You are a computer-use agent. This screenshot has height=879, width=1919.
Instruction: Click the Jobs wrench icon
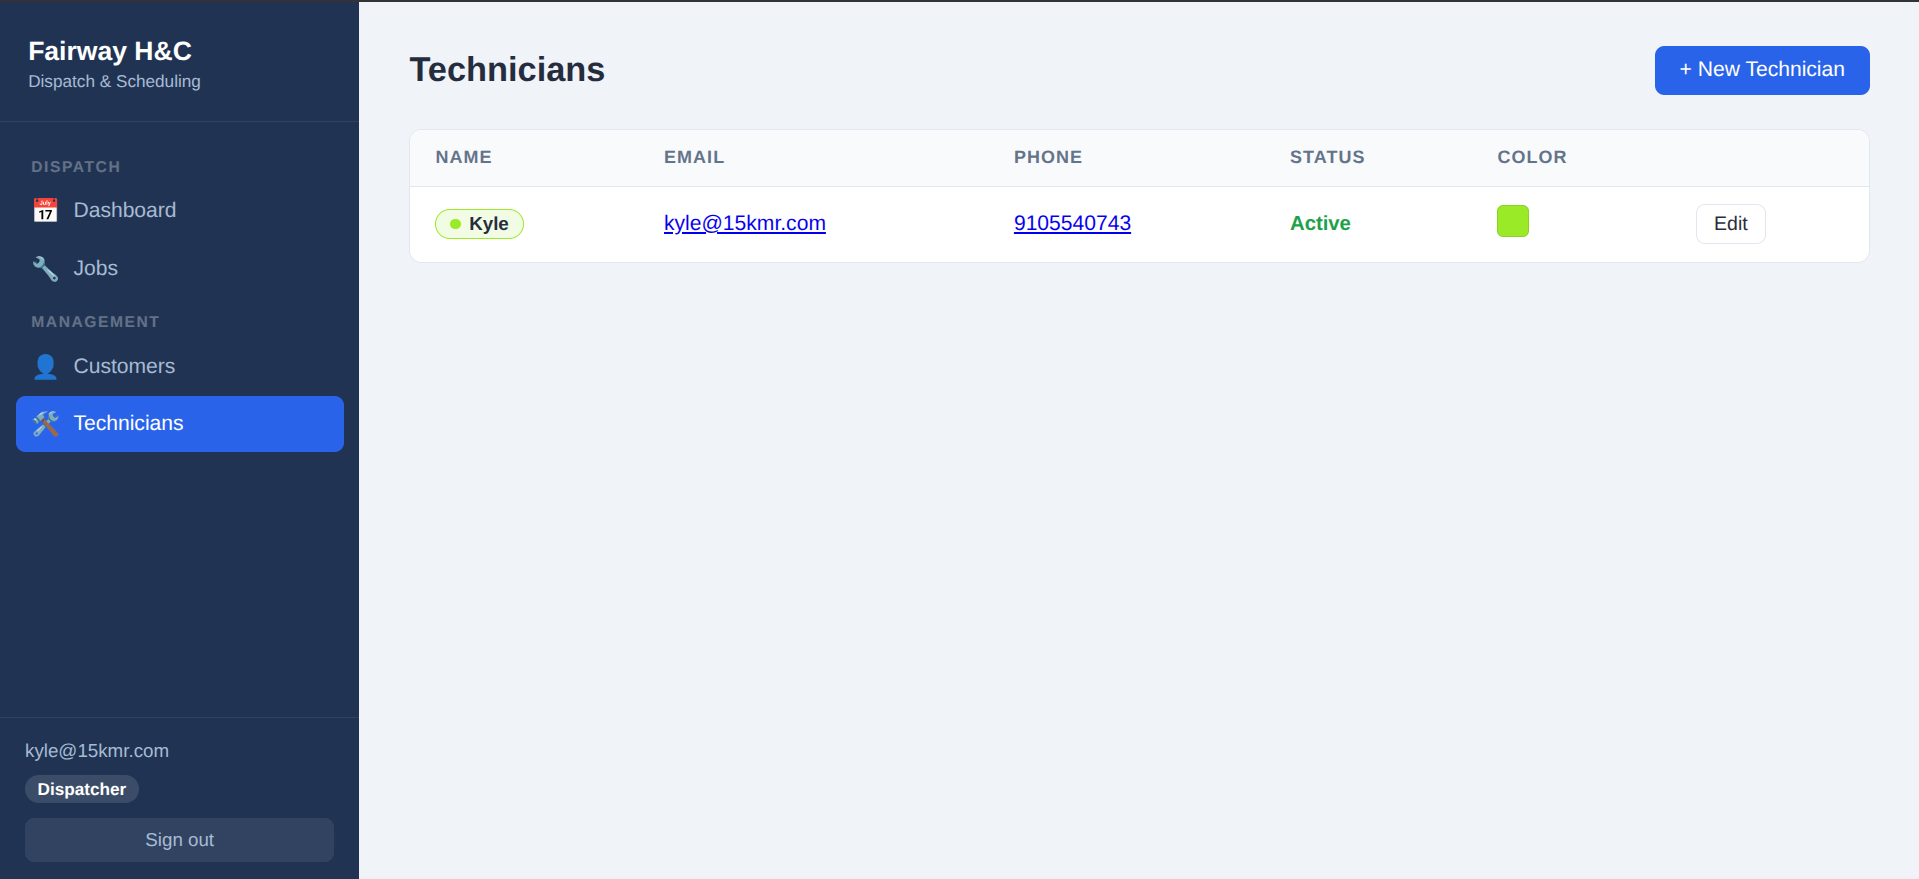[45, 268]
